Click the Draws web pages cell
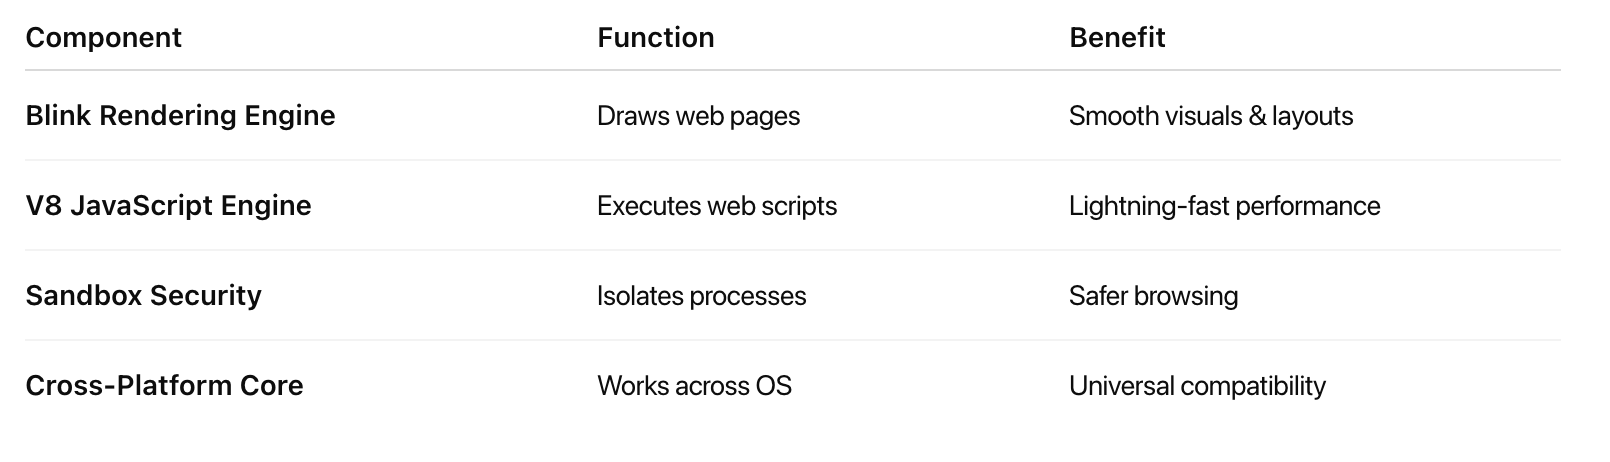1610x462 pixels. tap(698, 116)
